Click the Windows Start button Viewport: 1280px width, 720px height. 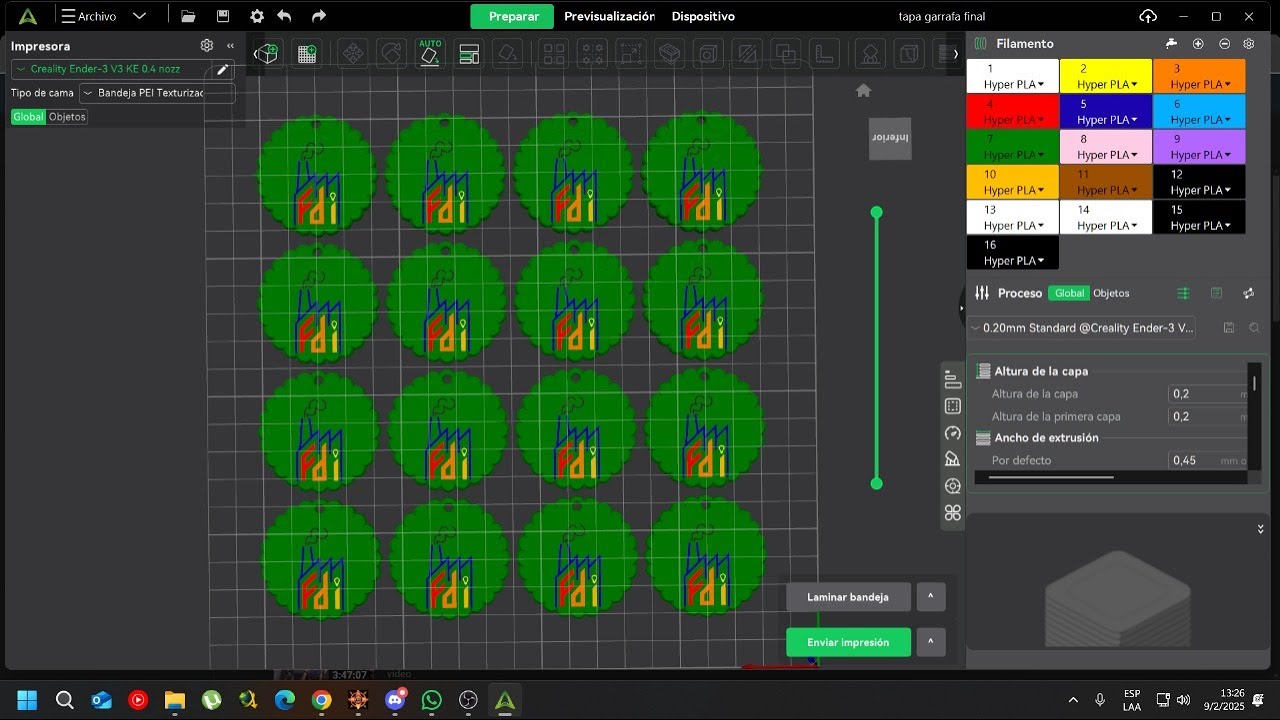pos(27,700)
